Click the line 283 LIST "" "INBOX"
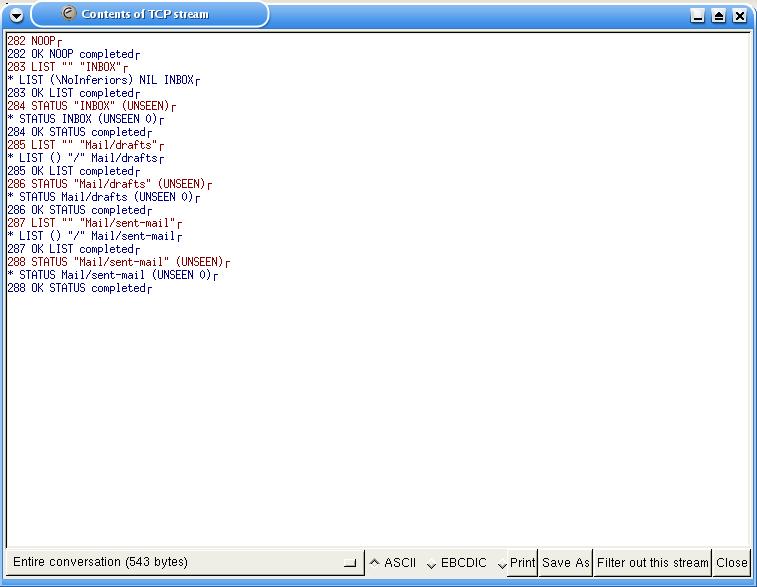757x587 pixels. [x=64, y=67]
